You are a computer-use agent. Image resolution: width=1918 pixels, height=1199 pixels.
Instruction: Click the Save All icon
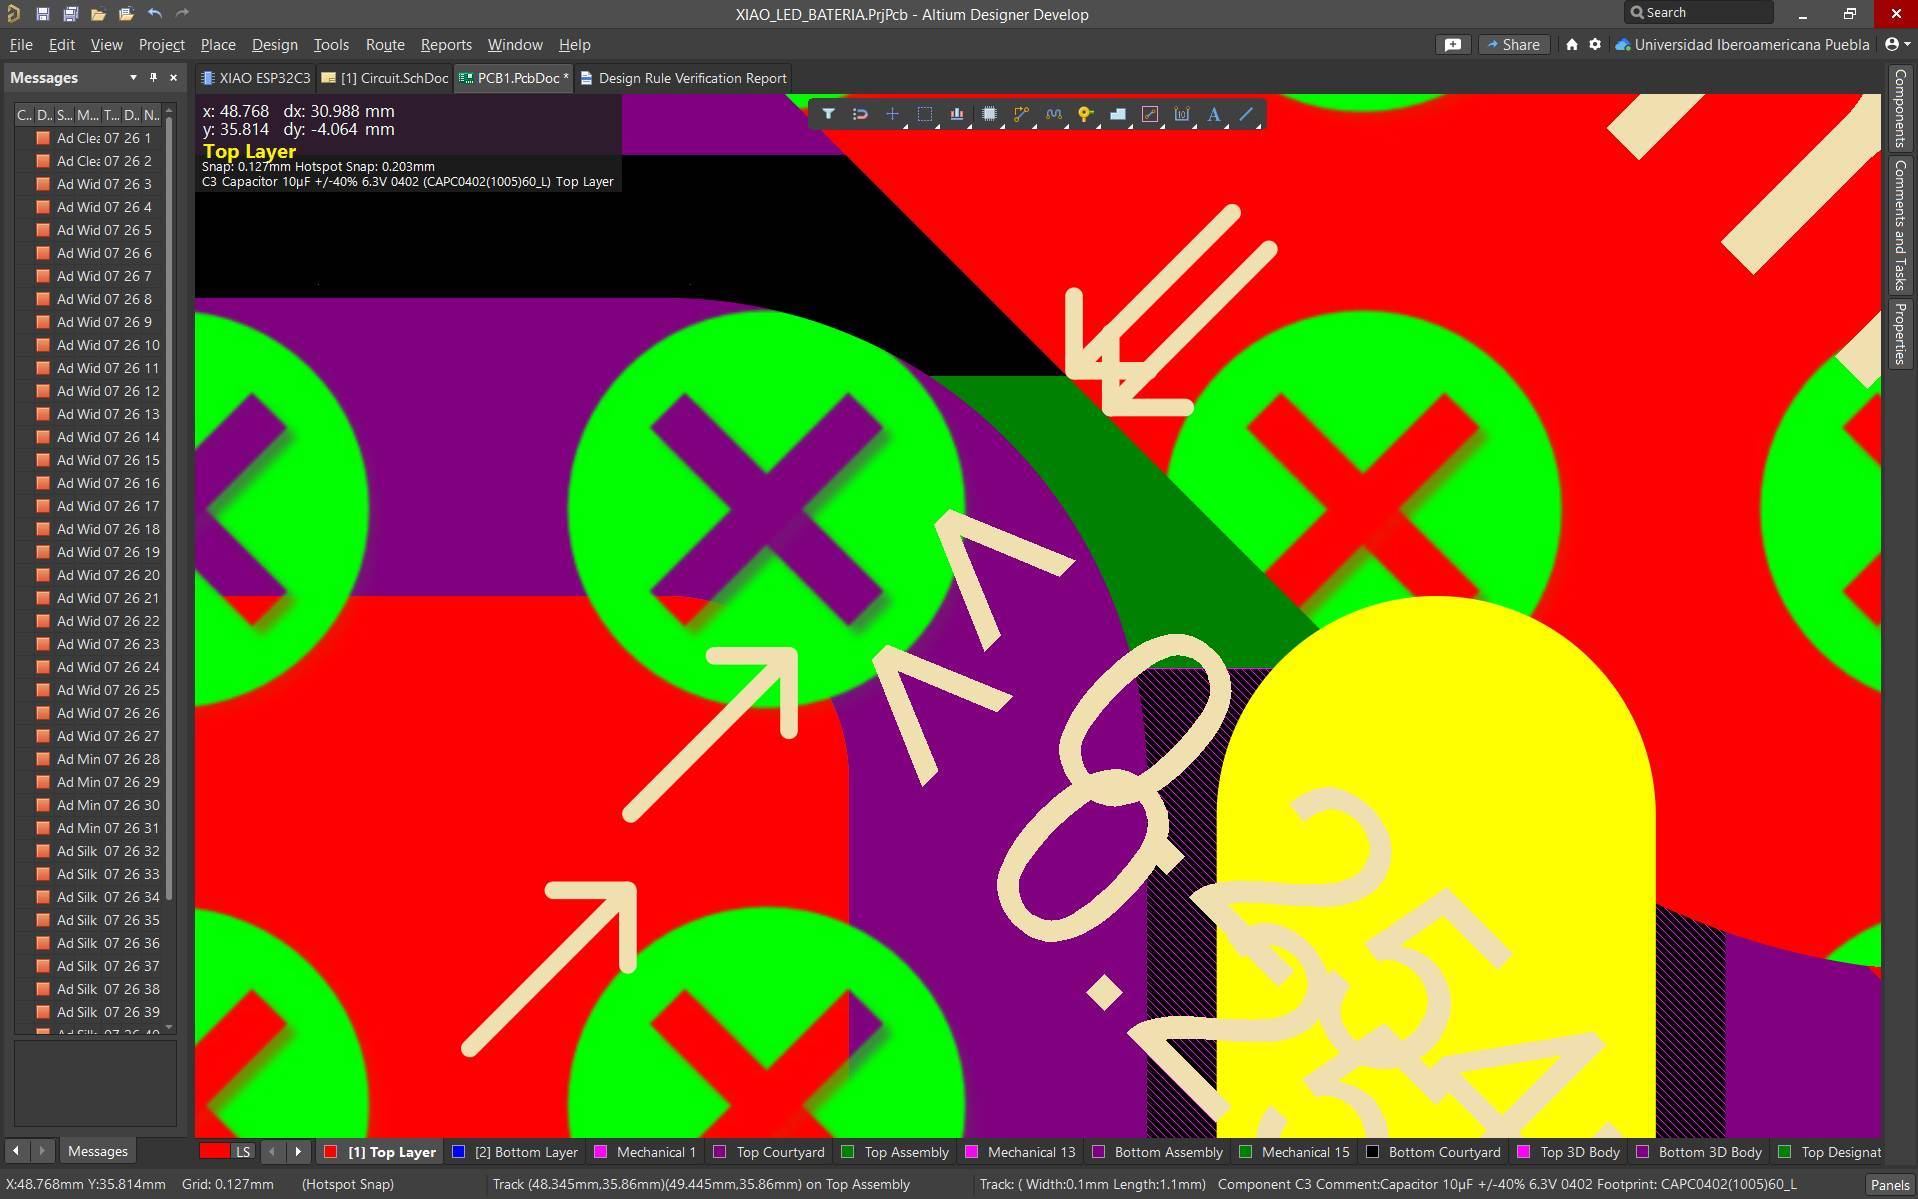[x=70, y=14]
